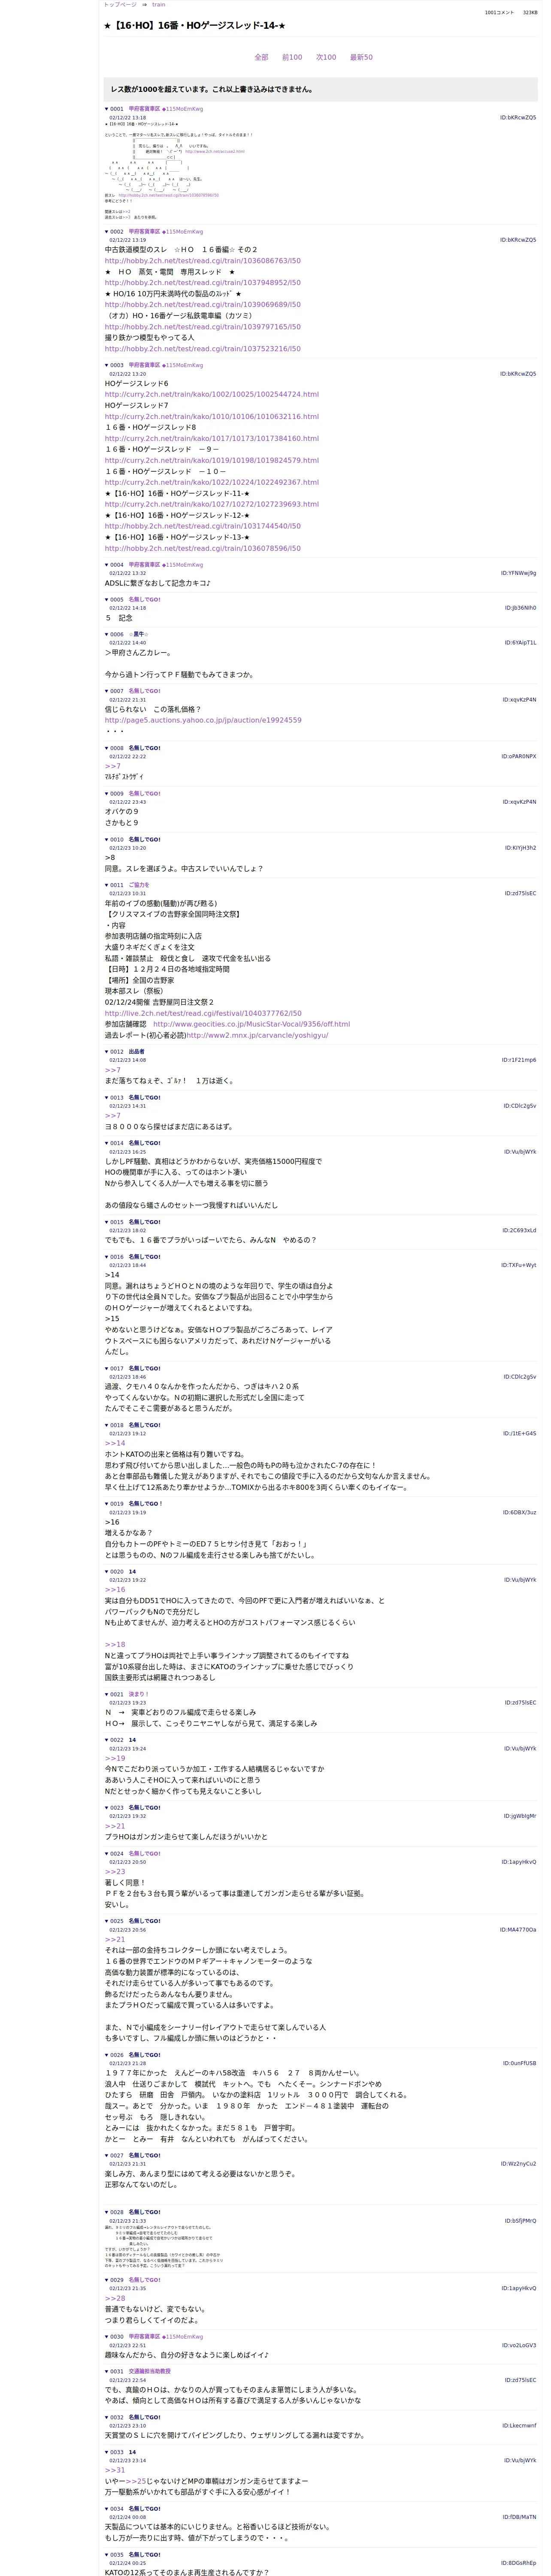This screenshot has width=551, height=2576.
Task: Follow the >>7 anchor in post 0012
Action: coord(112,1070)
